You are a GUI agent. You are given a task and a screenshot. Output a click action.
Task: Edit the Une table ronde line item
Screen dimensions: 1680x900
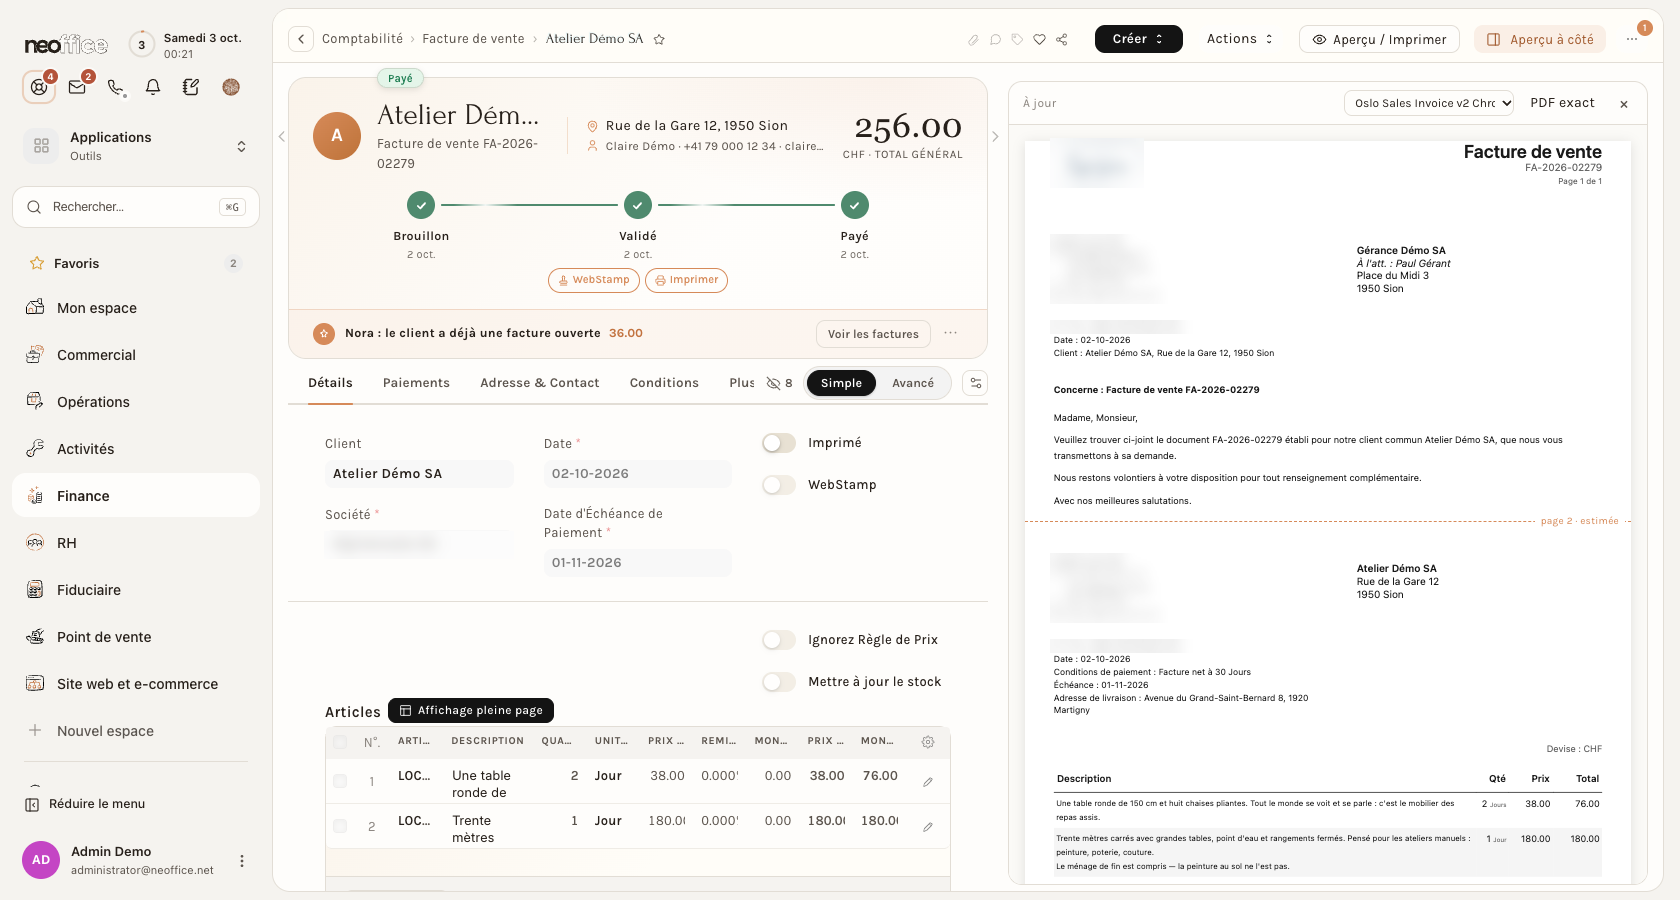tap(928, 782)
